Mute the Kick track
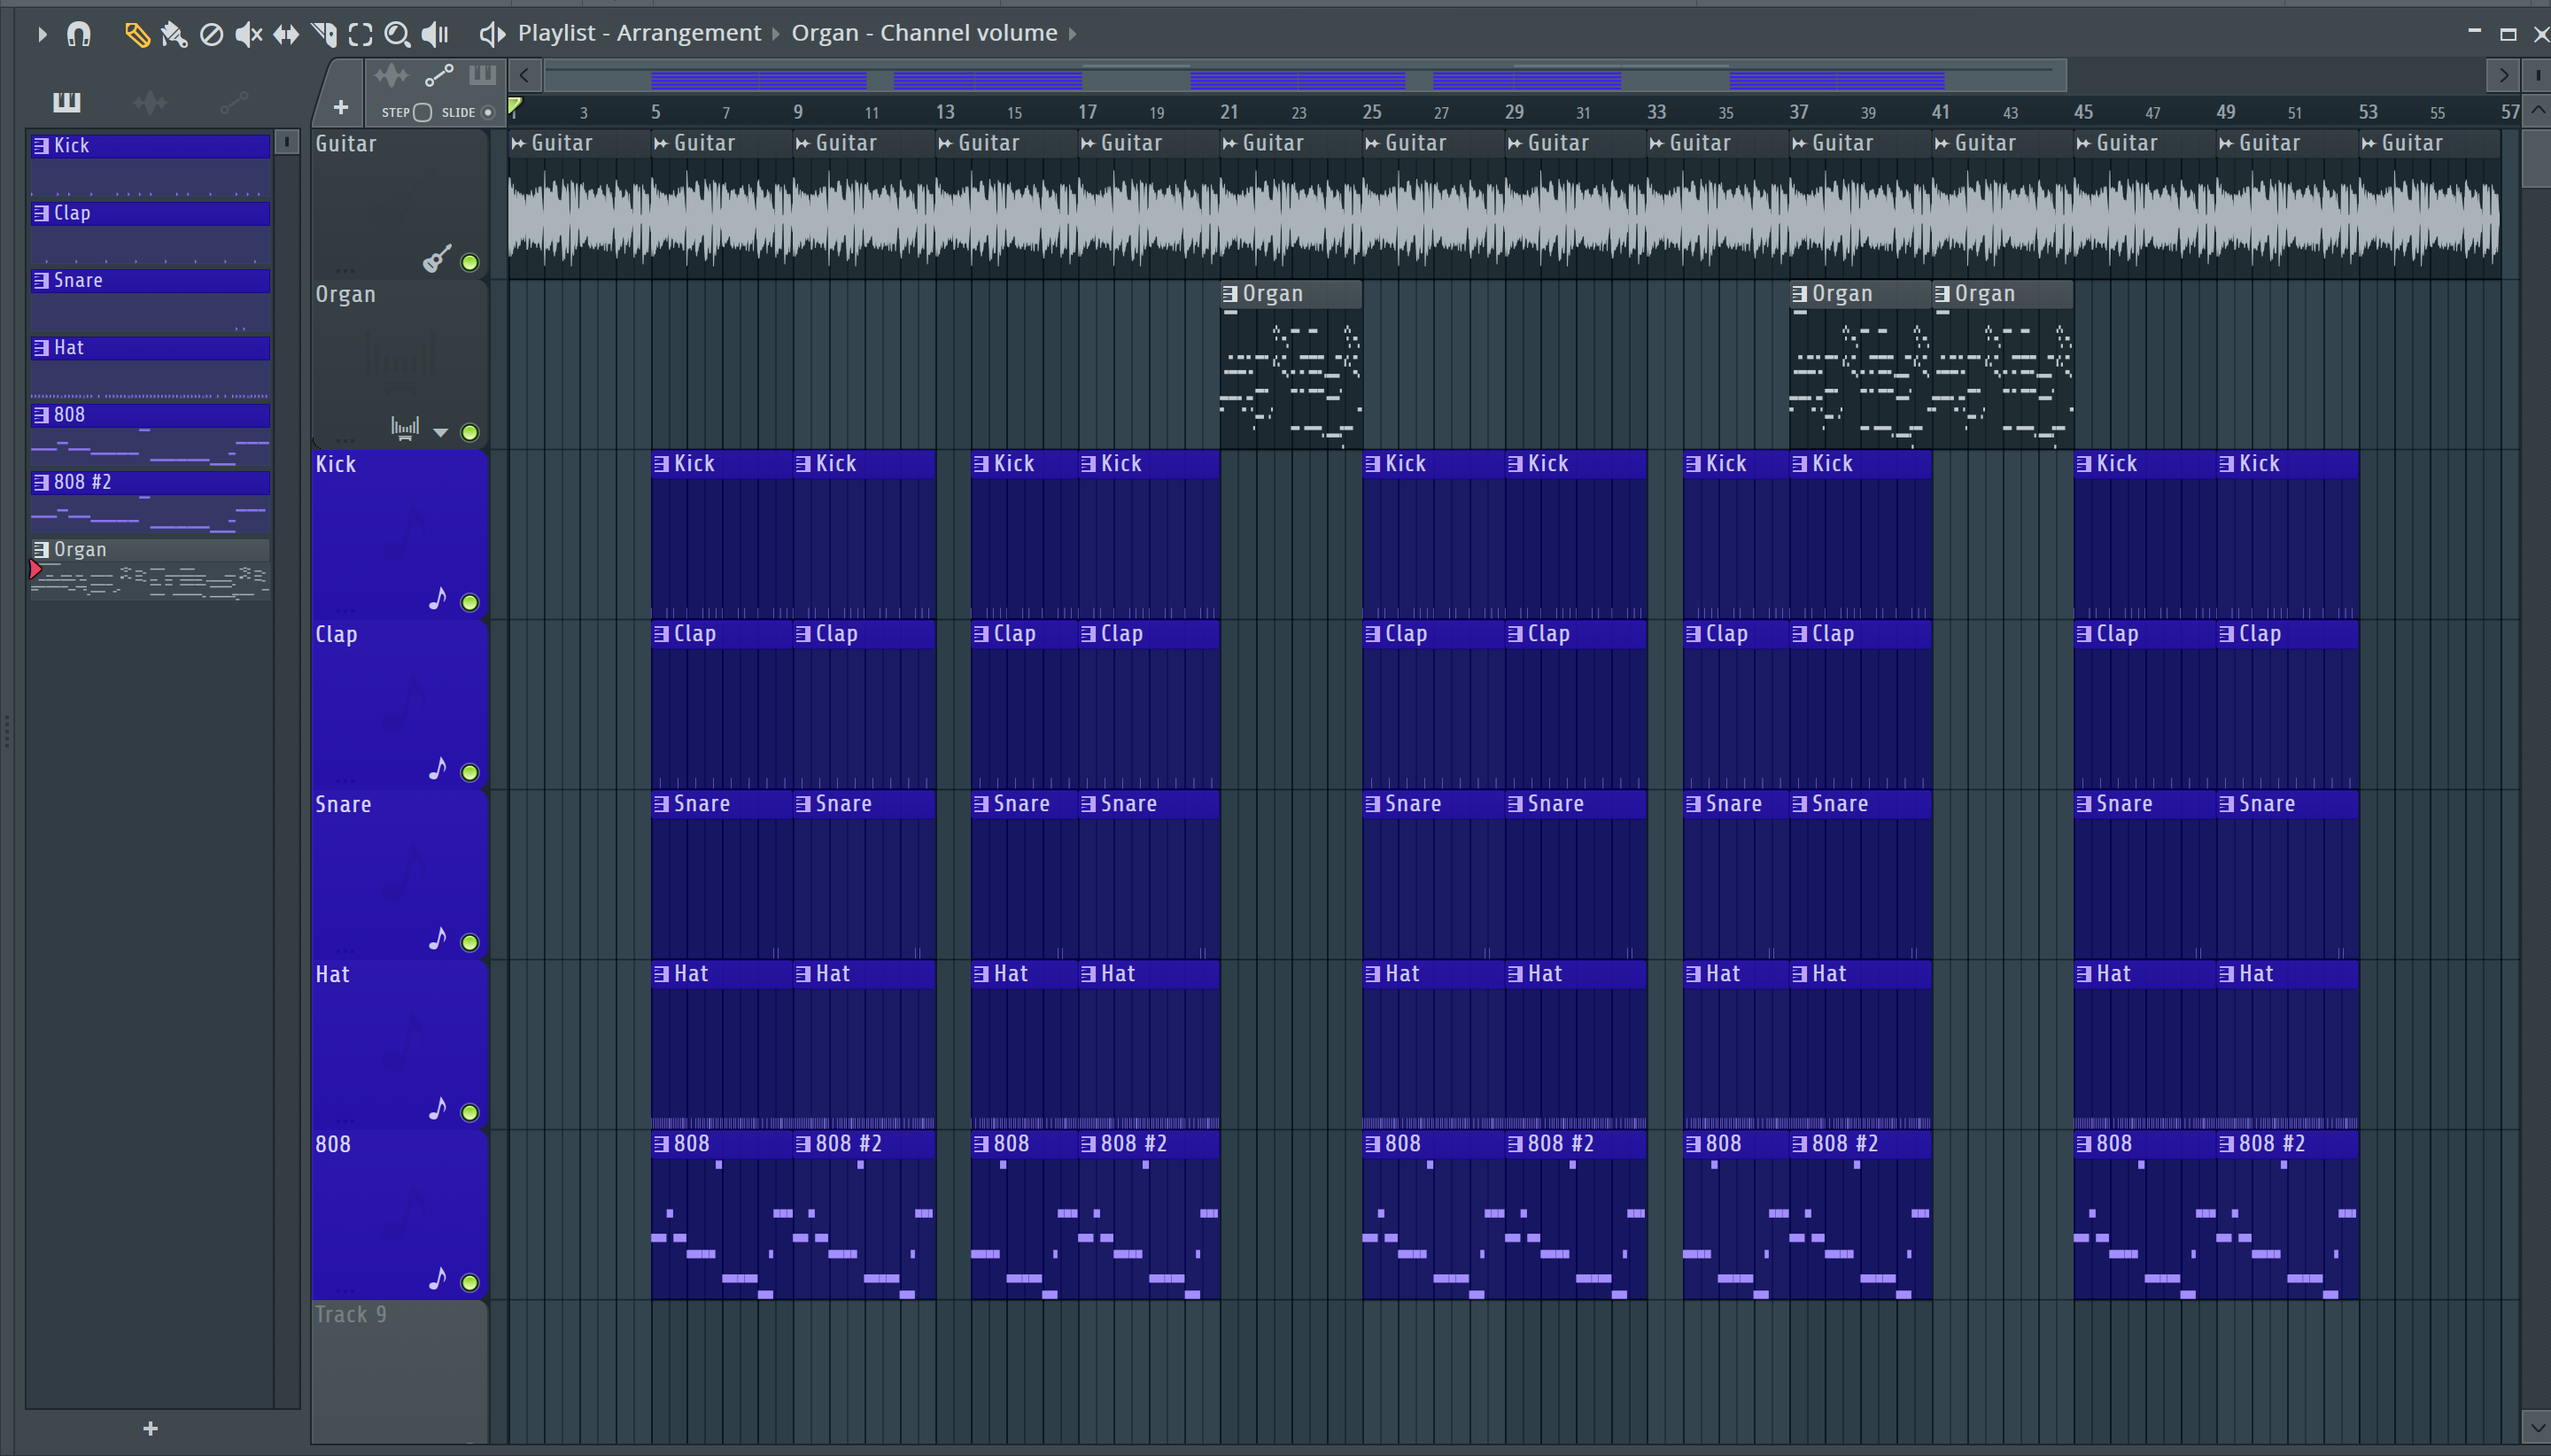 point(469,603)
